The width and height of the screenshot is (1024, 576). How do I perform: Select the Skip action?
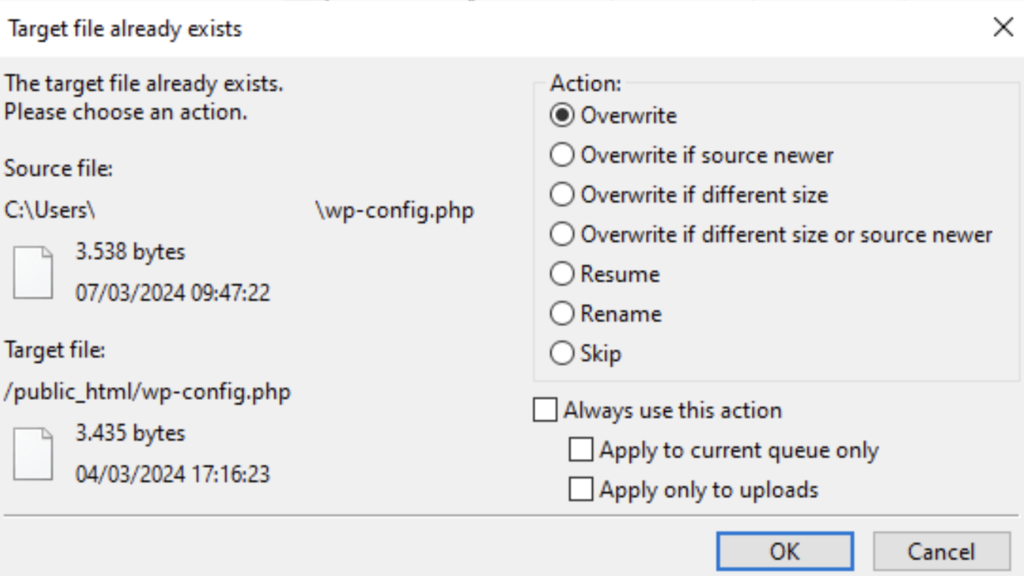[562, 352]
